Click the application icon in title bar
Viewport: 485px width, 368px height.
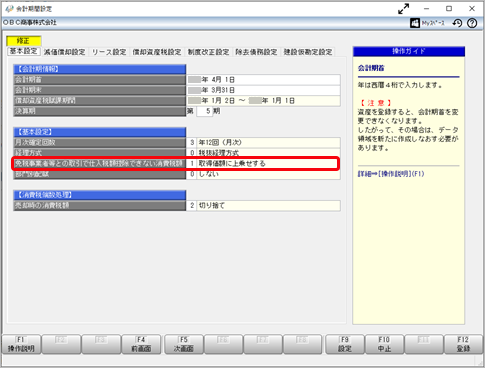[9, 9]
